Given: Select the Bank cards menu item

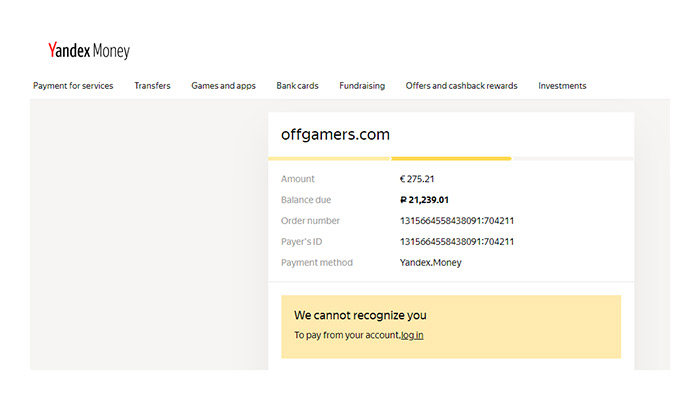Looking at the screenshot, I should (x=297, y=86).
